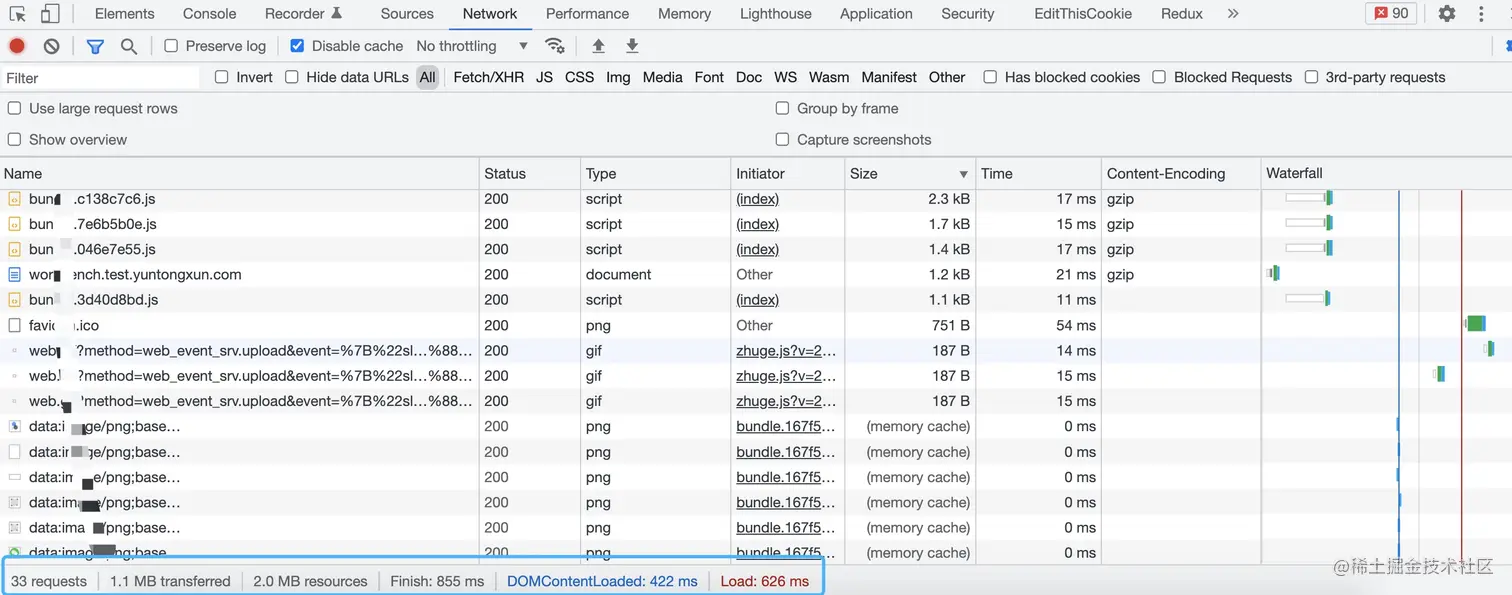Filter requests by Img type
The height and width of the screenshot is (595, 1512).
tap(618, 77)
